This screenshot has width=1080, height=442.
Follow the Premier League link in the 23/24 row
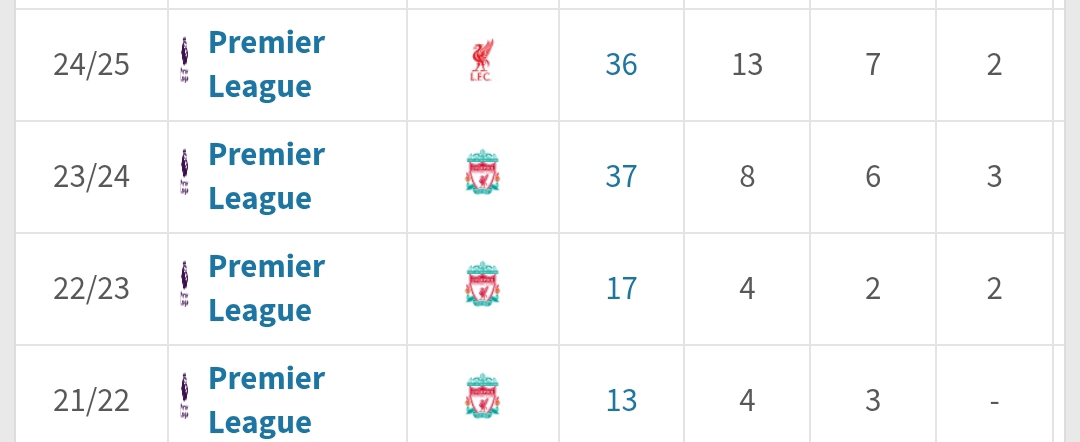click(x=266, y=177)
